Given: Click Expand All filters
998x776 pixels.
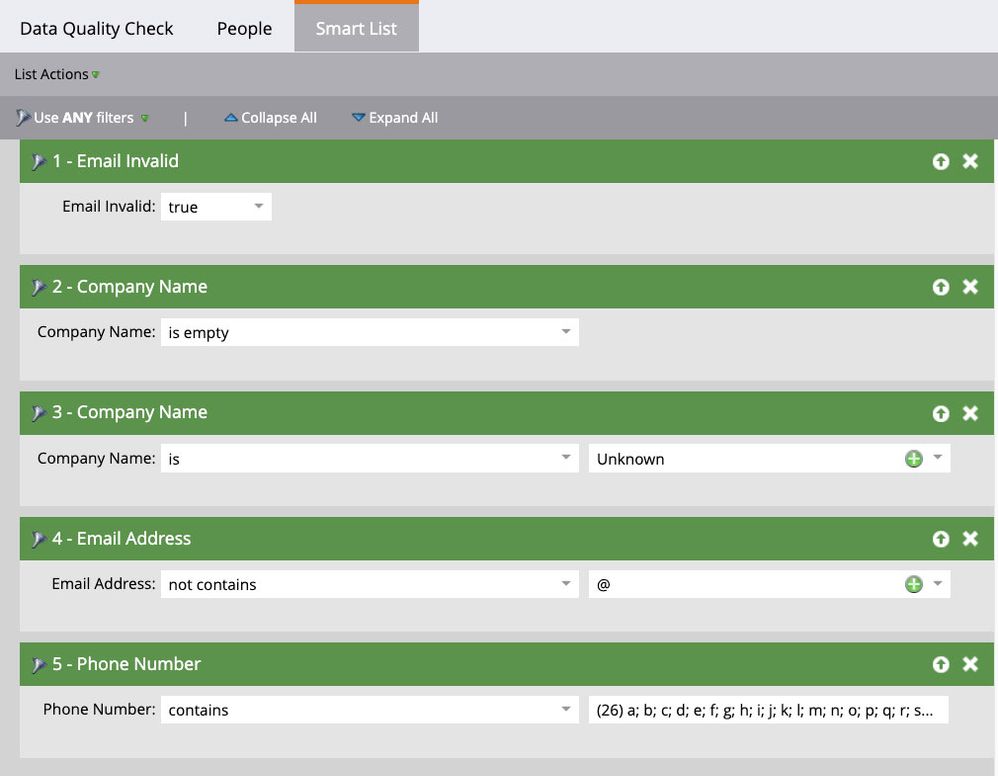Looking at the screenshot, I should coord(394,118).
